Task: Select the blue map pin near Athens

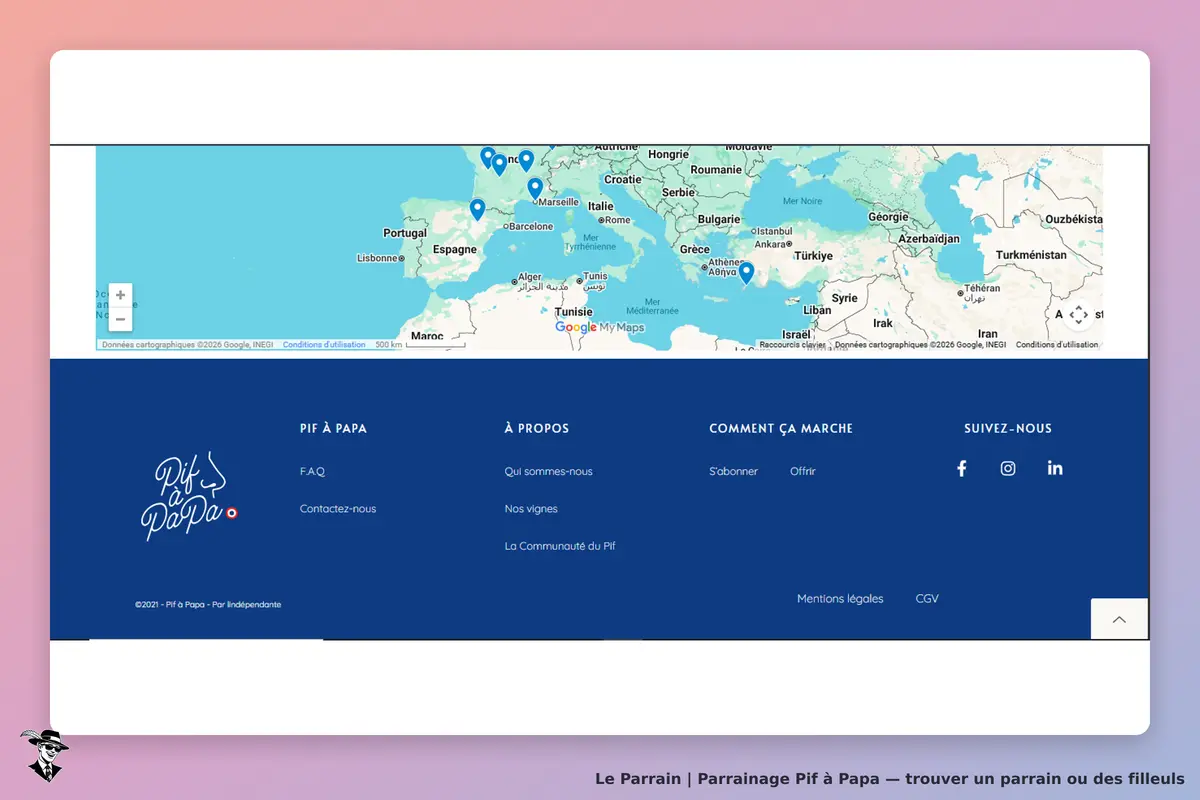Action: pyautogui.click(x=746, y=272)
